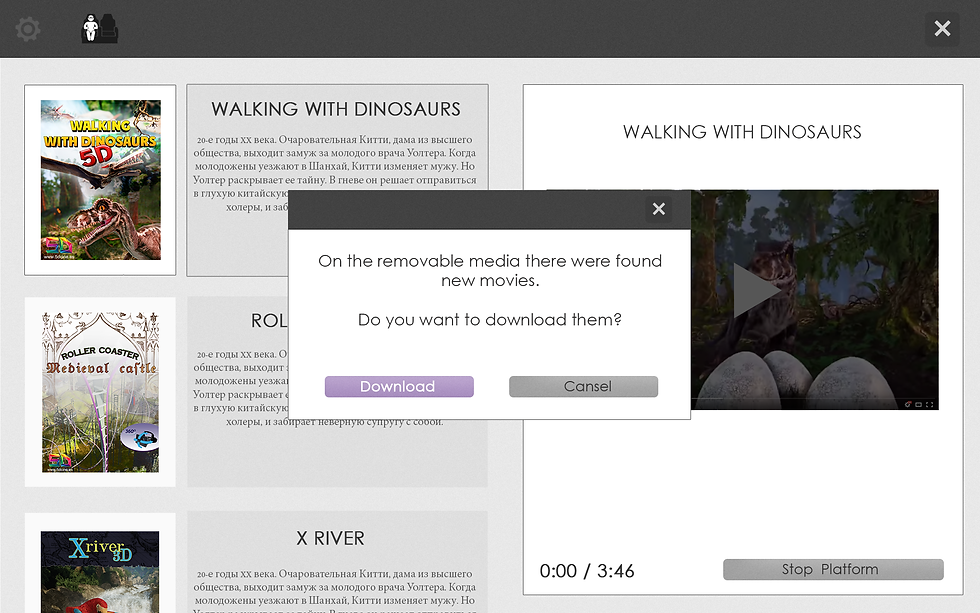The height and width of the screenshot is (613, 980).
Task: Open settings via the gear icon
Action: click(28, 29)
